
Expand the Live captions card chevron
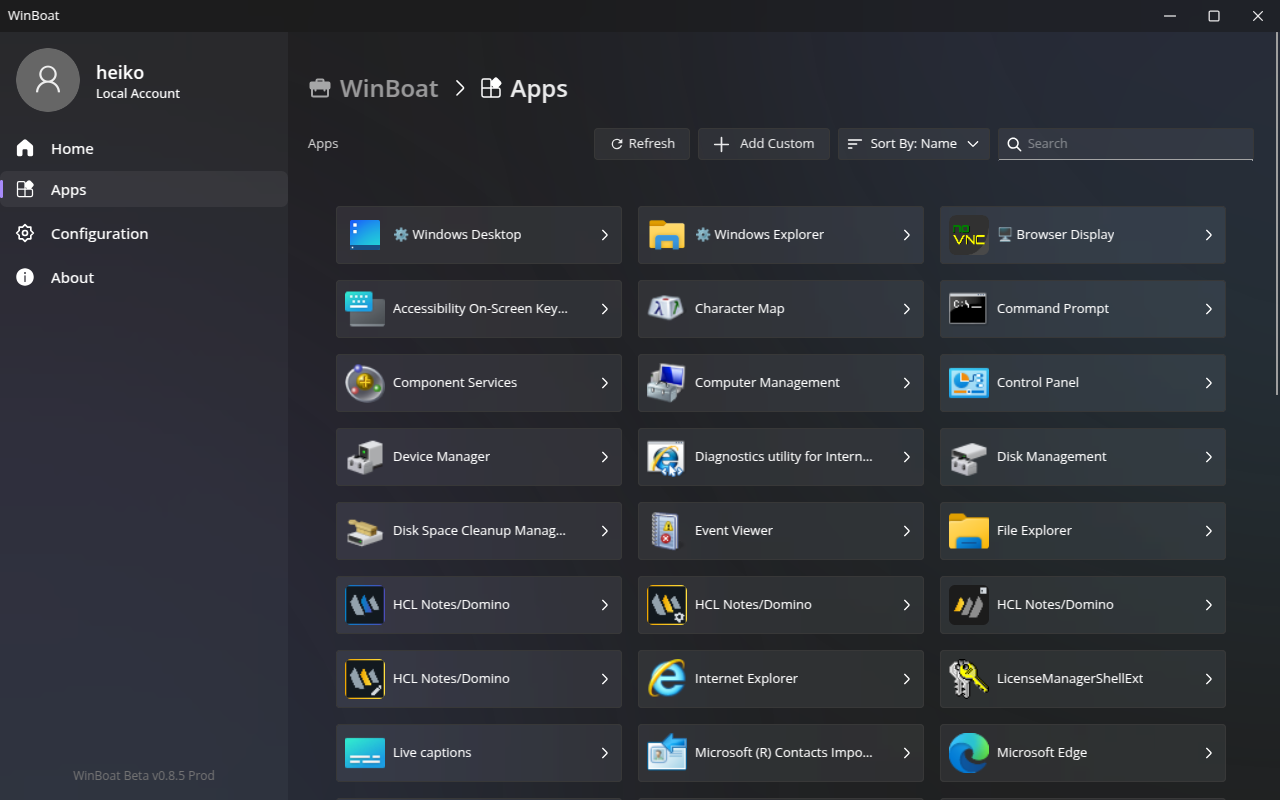tap(605, 753)
